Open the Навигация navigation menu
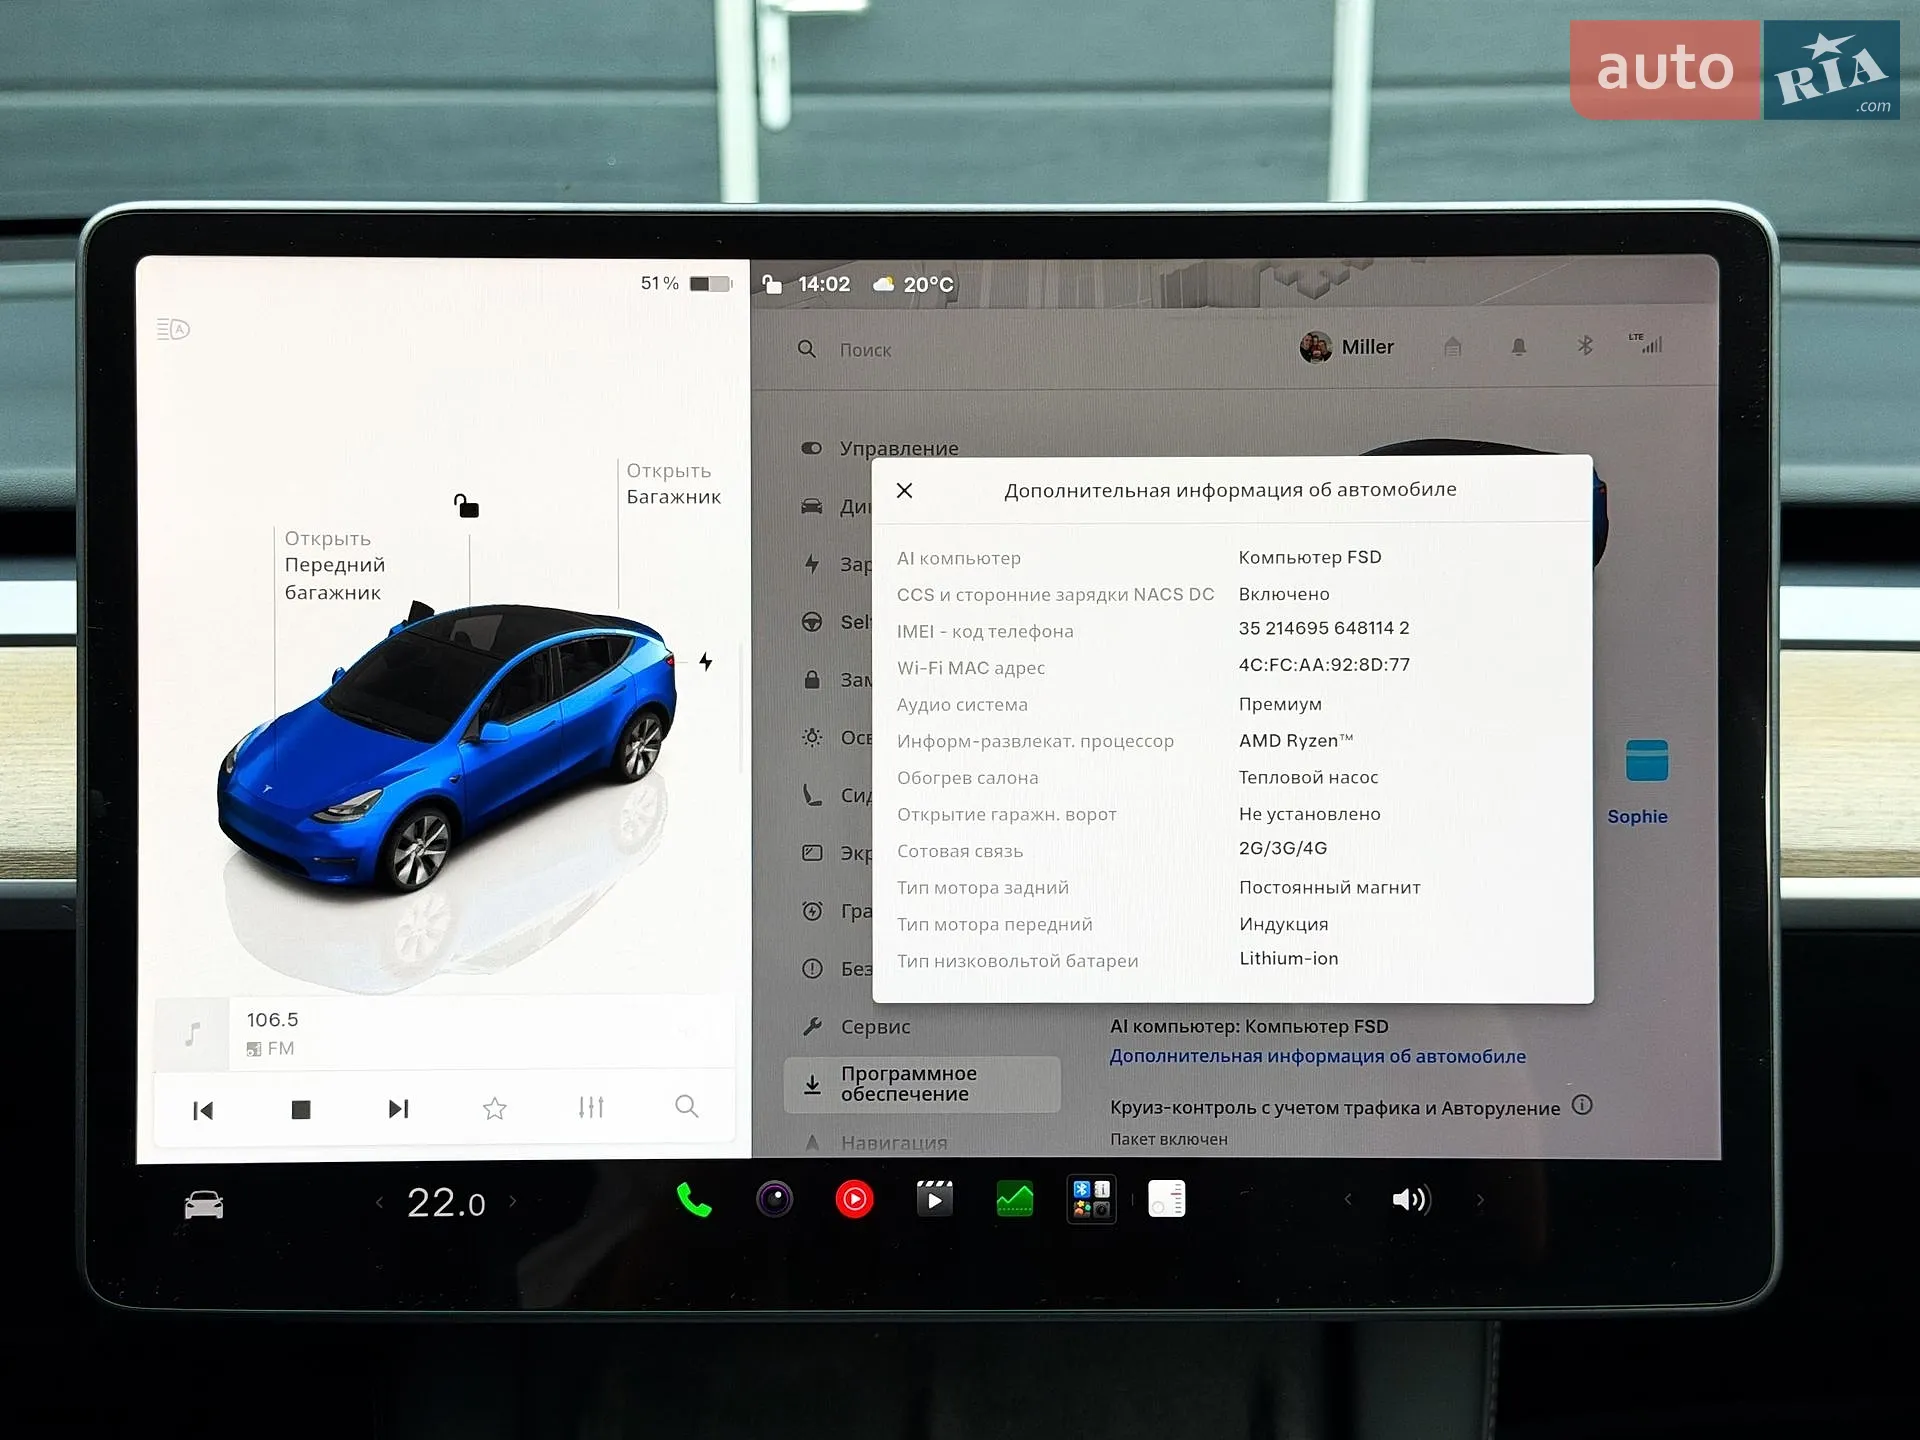Viewport: 1920px width, 1440px height. coord(876,1142)
